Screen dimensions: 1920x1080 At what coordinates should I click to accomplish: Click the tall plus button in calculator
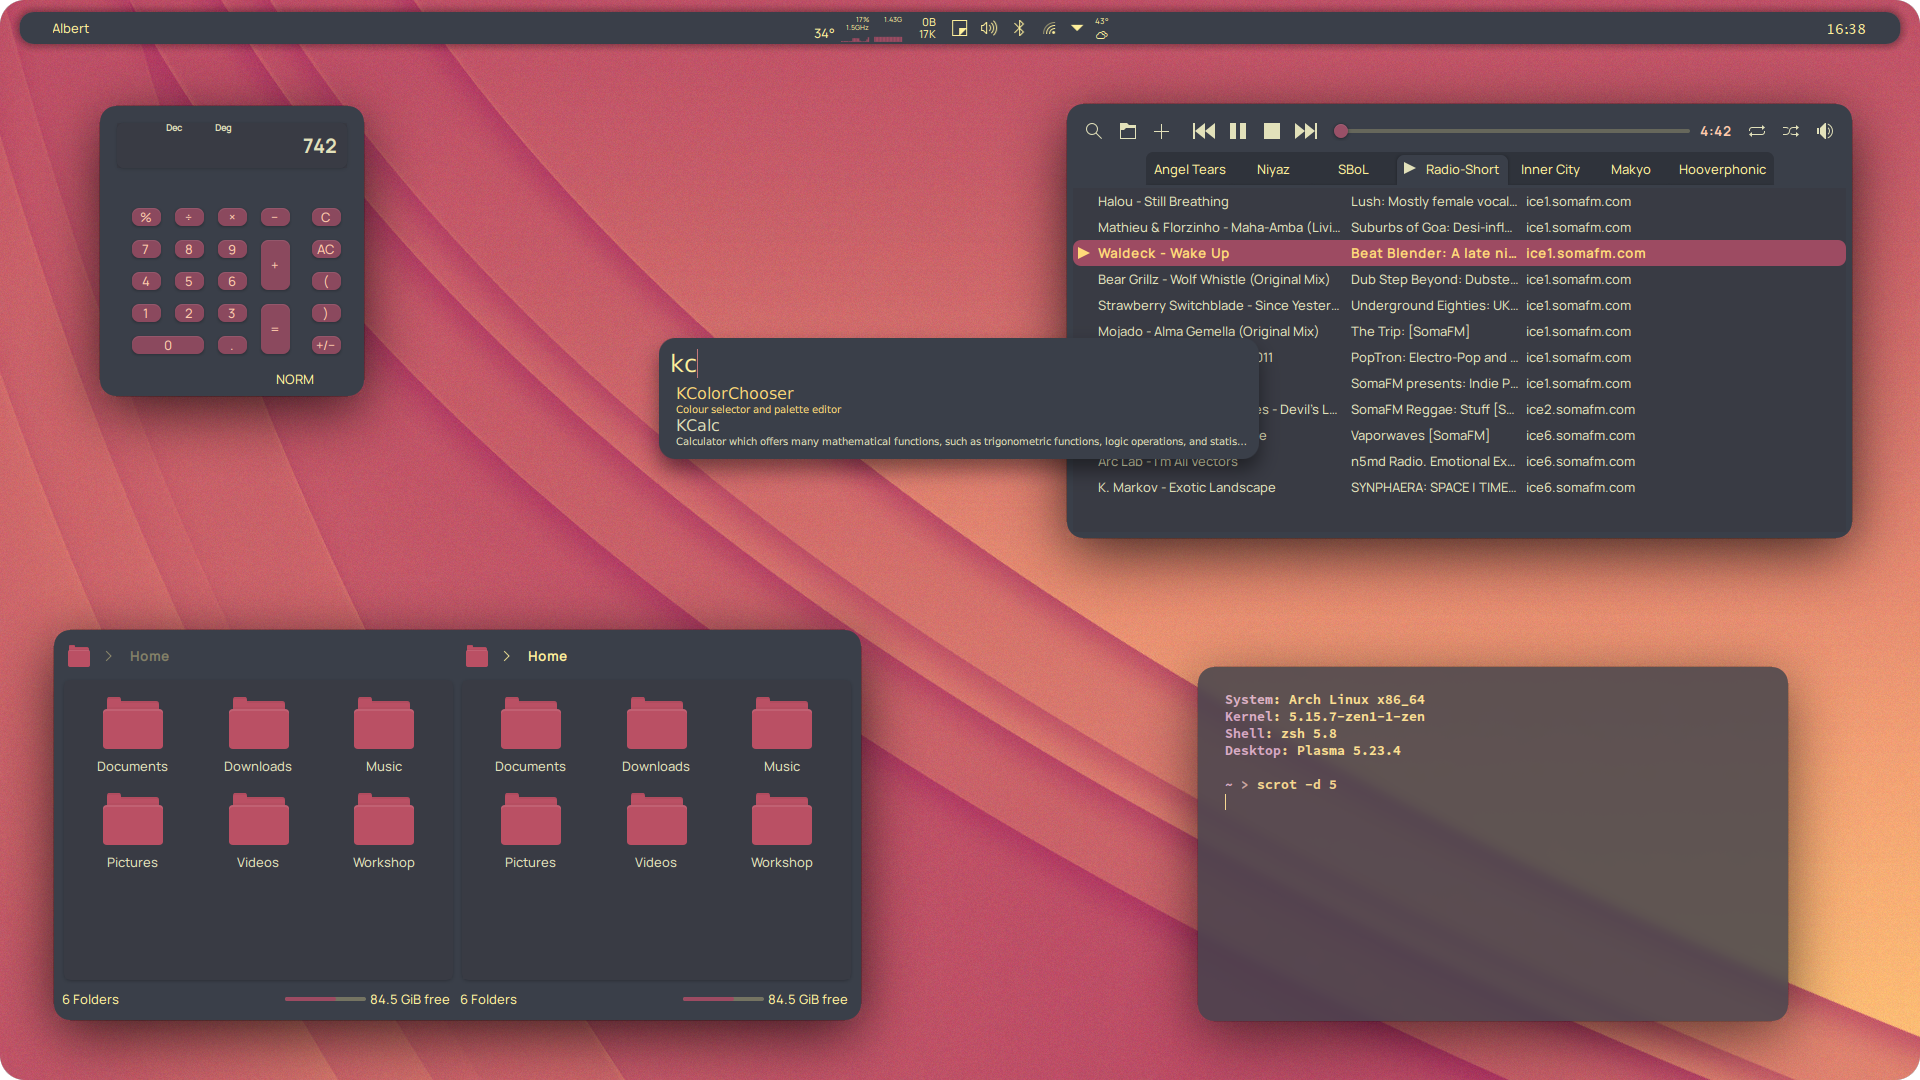point(275,265)
